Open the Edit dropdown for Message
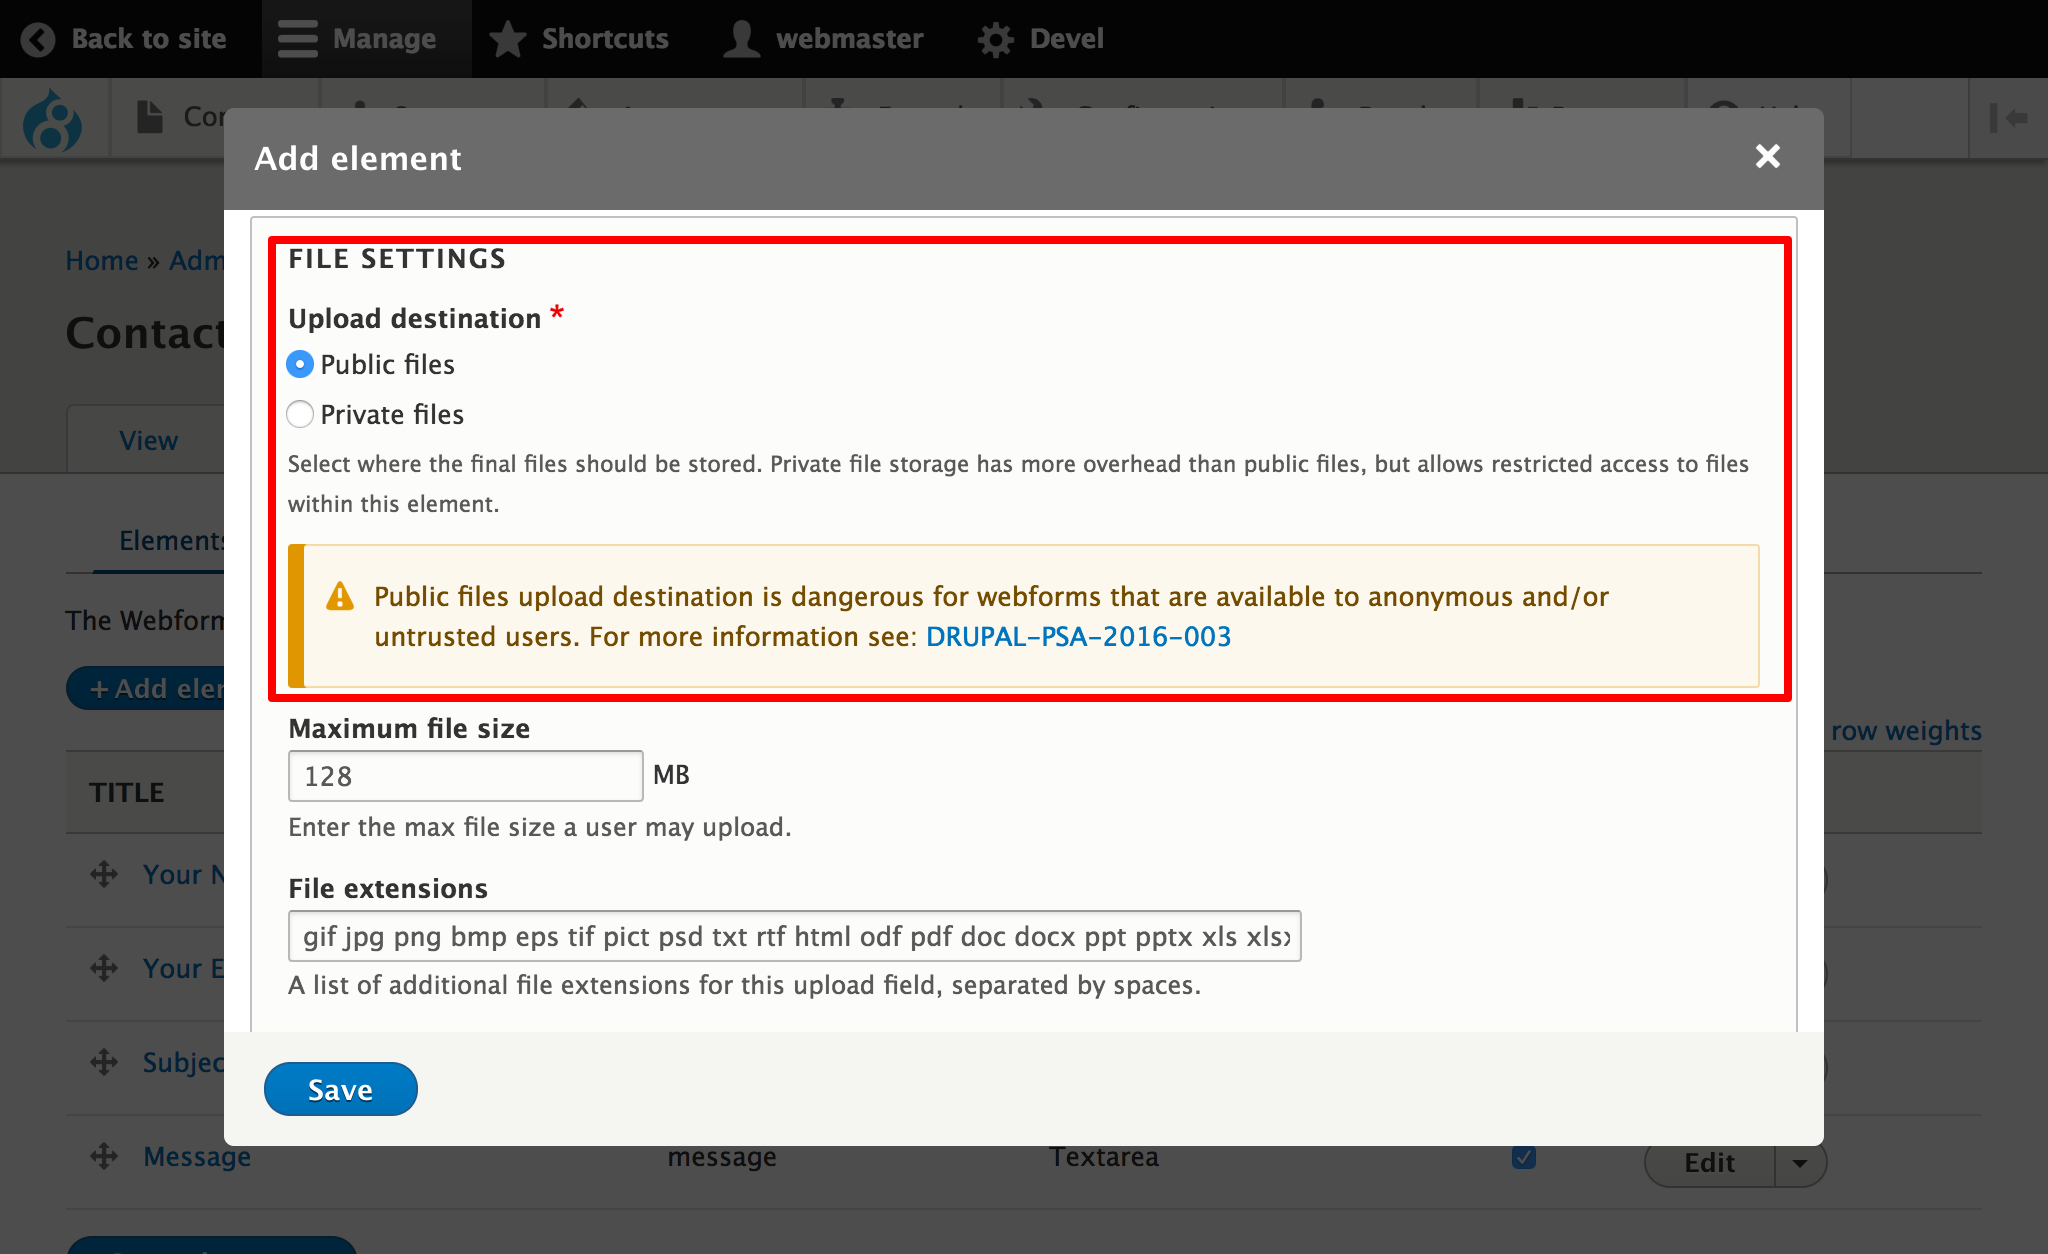The image size is (2048, 1254). pyautogui.click(x=1799, y=1163)
